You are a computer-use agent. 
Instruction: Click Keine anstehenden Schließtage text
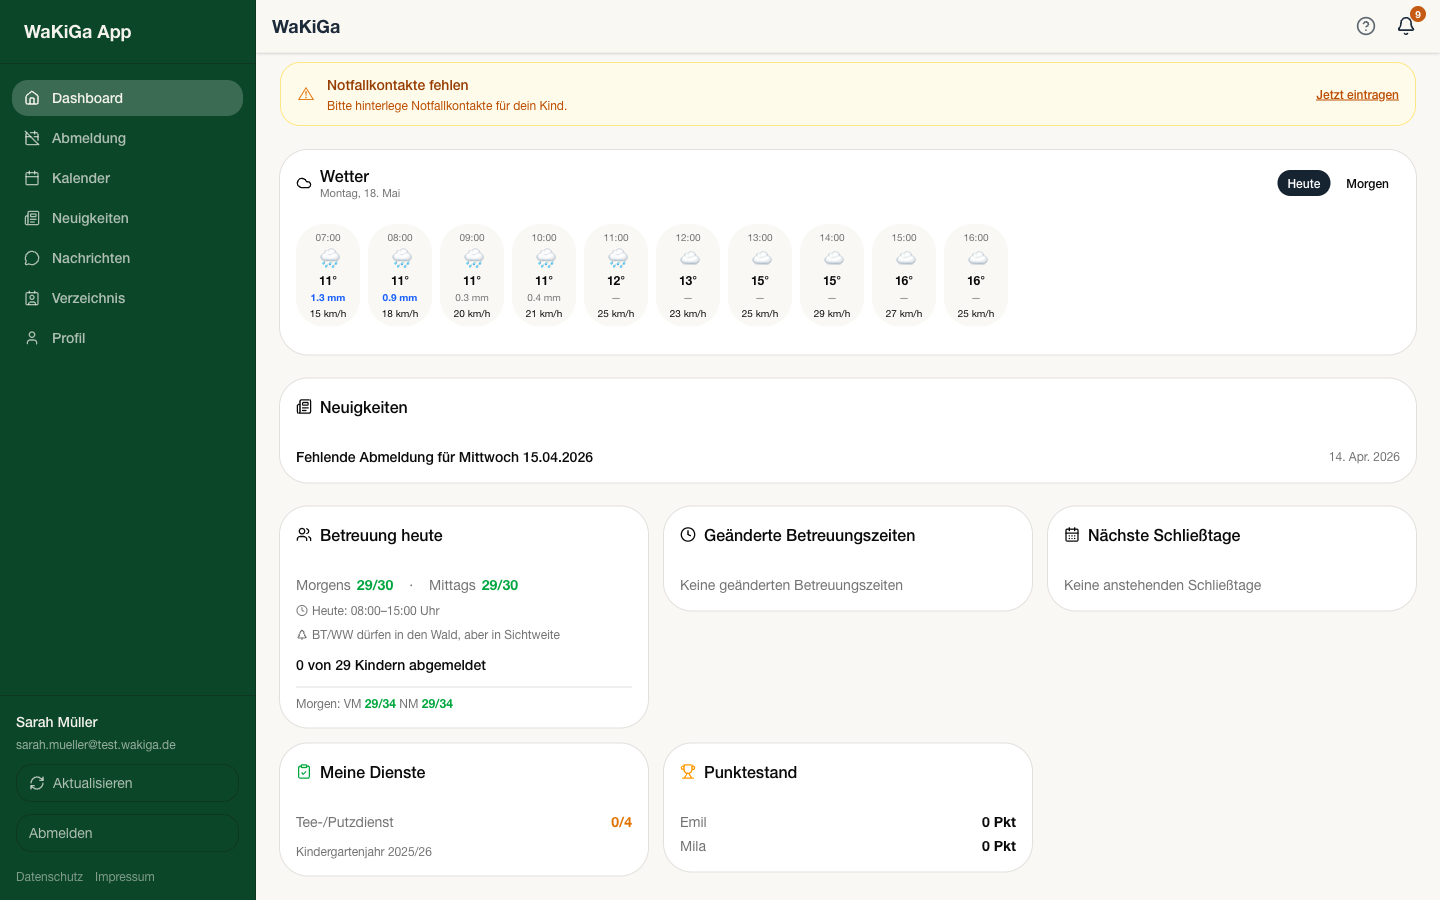pos(1162,585)
